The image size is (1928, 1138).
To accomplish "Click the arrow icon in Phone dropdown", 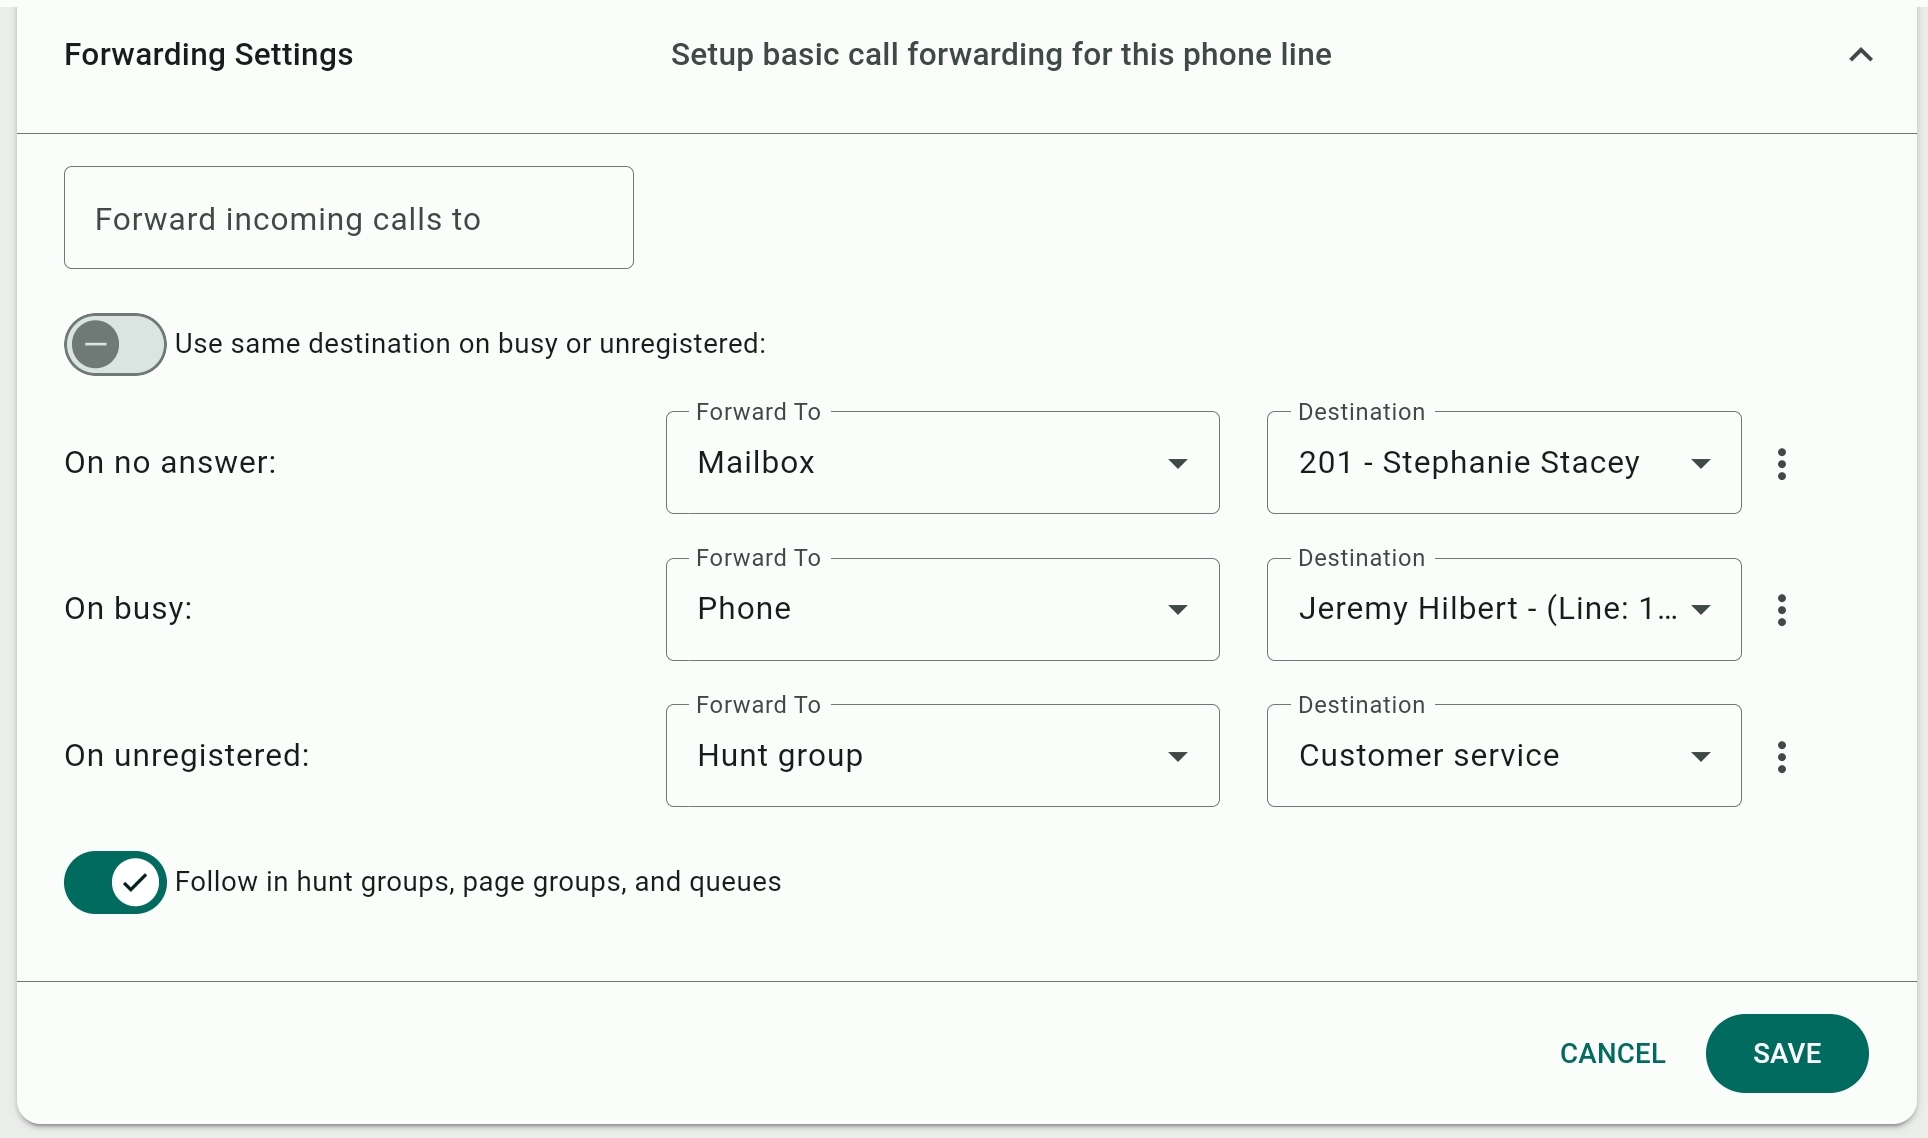I will point(1178,610).
